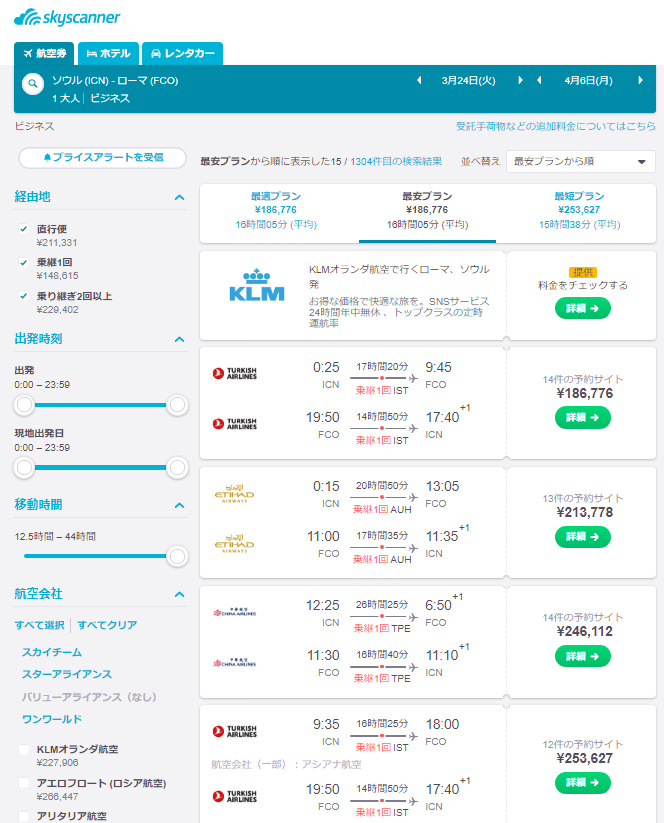Switch to the ホテル tab
The image size is (664, 823).
108,54
